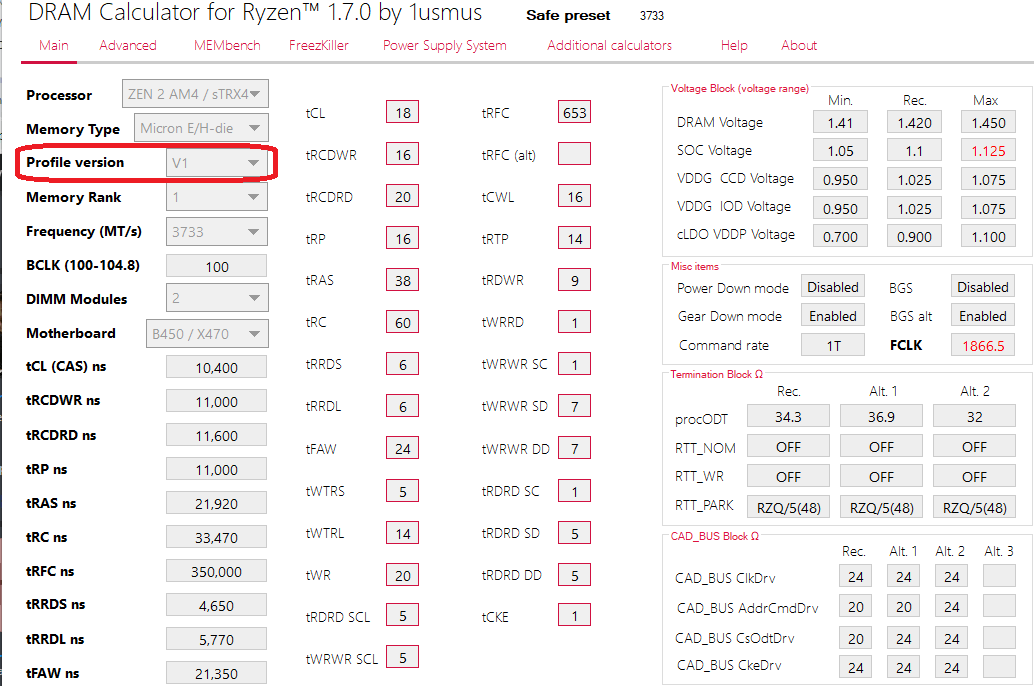Click the tRDWR value 9

click(574, 280)
